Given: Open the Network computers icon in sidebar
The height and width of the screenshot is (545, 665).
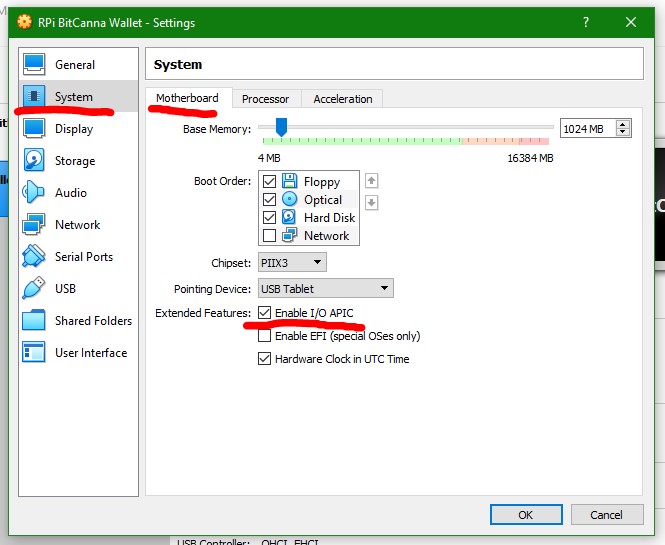Looking at the screenshot, I should [x=34, y=224].
